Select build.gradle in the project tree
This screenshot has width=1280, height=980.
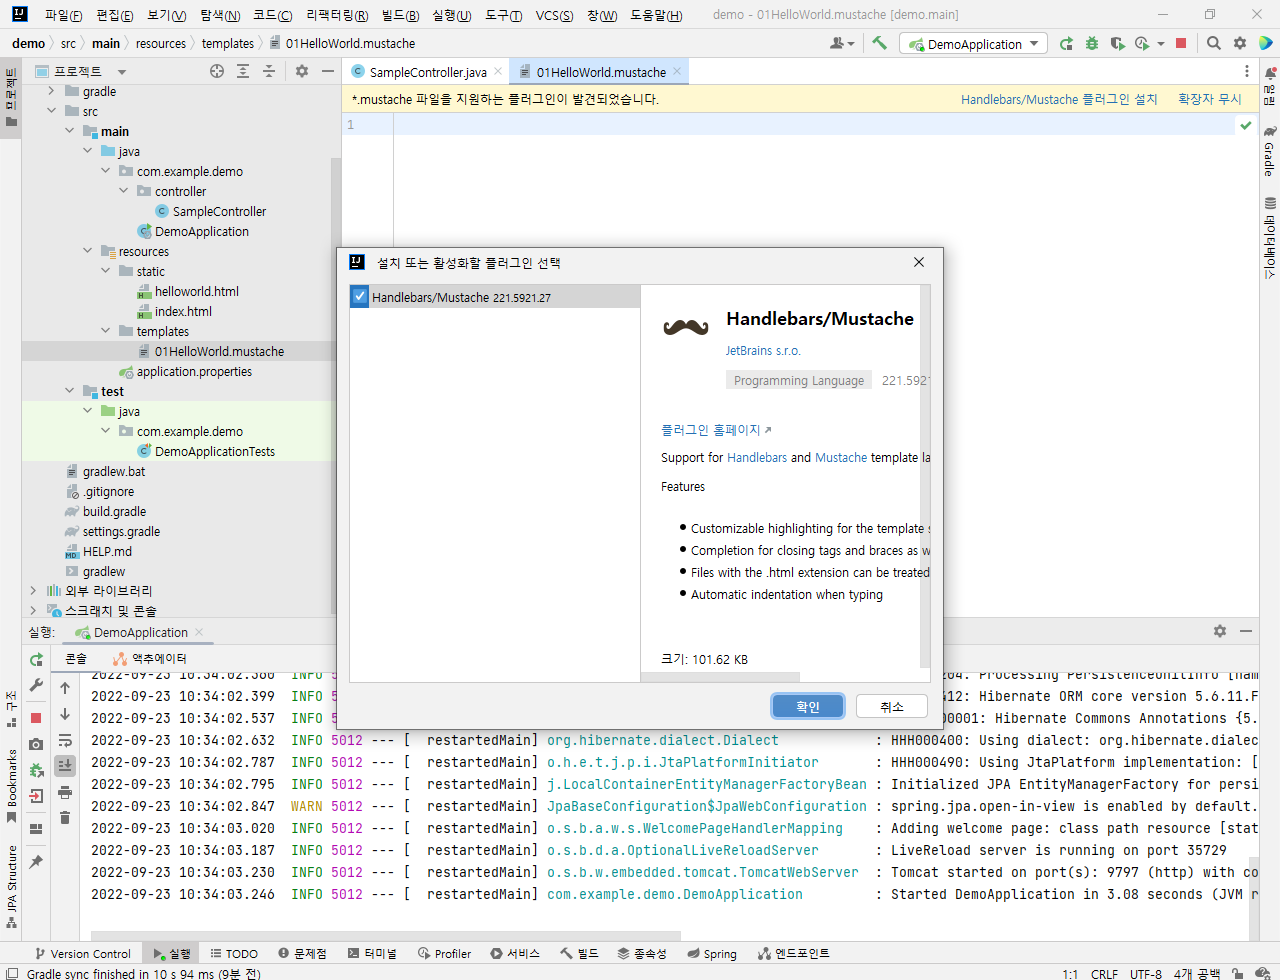114,511
